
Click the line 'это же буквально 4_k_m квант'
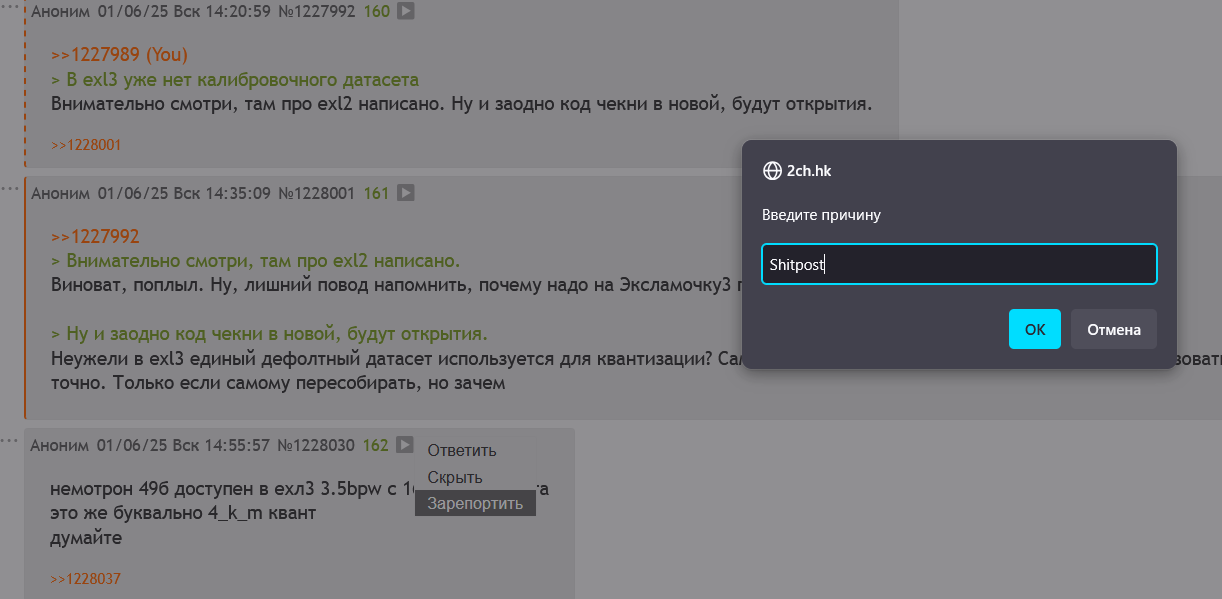[x=183, y=514]
